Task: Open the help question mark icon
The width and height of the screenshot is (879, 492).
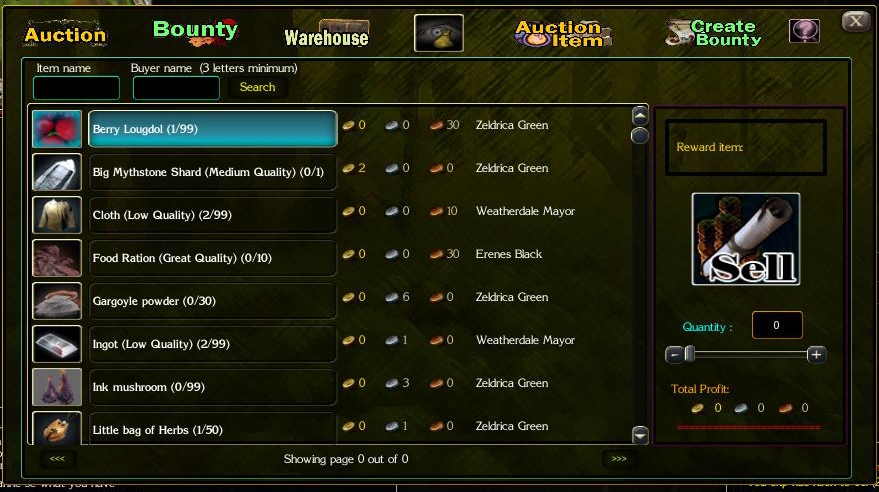Action: coord(804,31)
